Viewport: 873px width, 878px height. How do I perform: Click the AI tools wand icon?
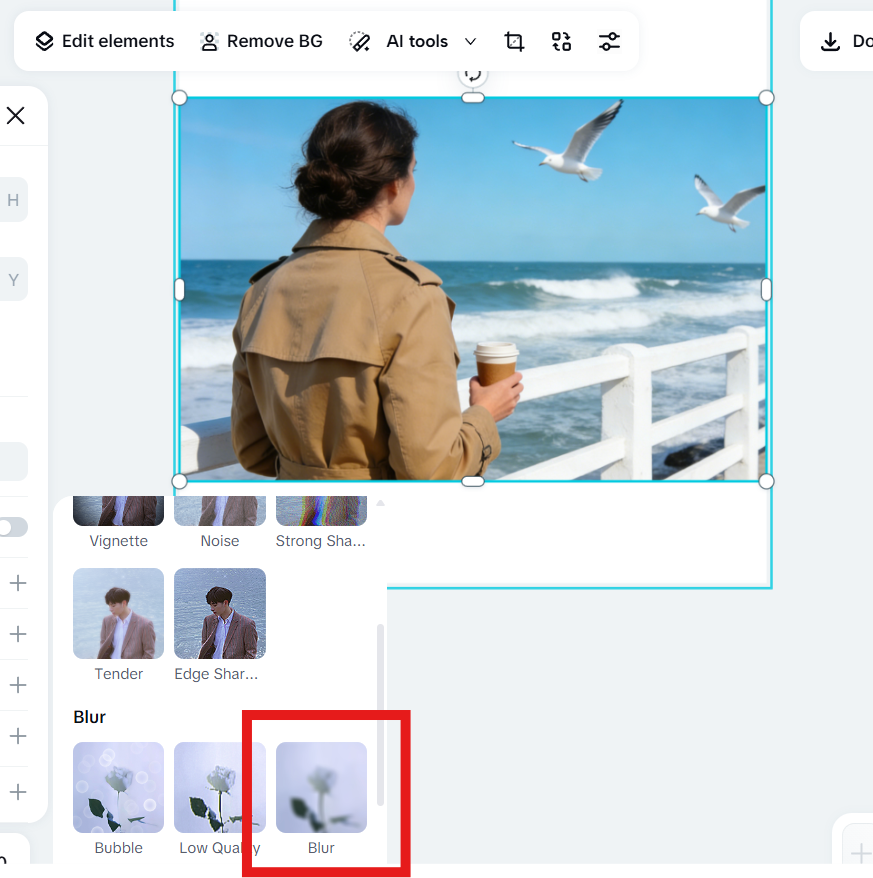pyautogui.click(x=359, y=41)
